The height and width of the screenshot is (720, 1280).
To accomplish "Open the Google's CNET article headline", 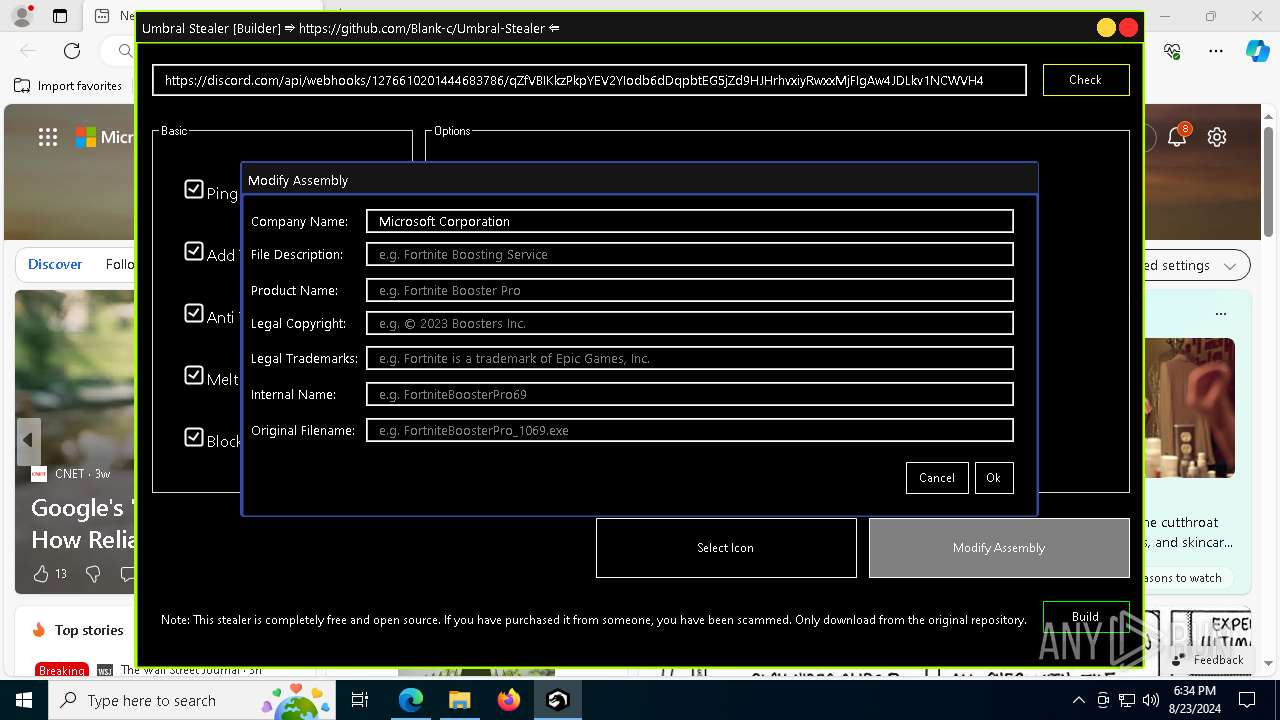I will (84, 523).
